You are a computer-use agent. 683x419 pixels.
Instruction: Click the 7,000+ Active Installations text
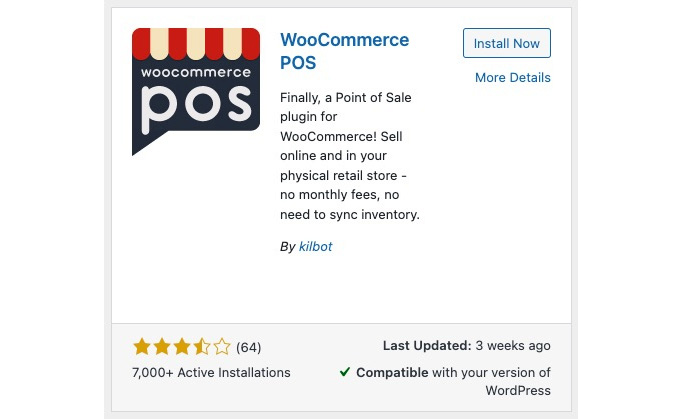tap(211, 373)
